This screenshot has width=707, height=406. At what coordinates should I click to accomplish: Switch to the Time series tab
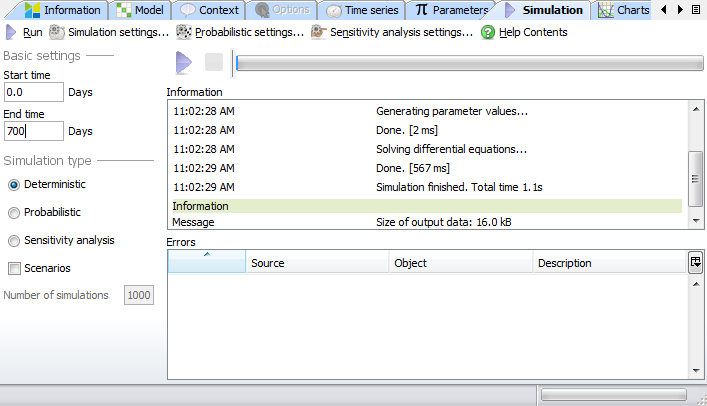[362, 10]
